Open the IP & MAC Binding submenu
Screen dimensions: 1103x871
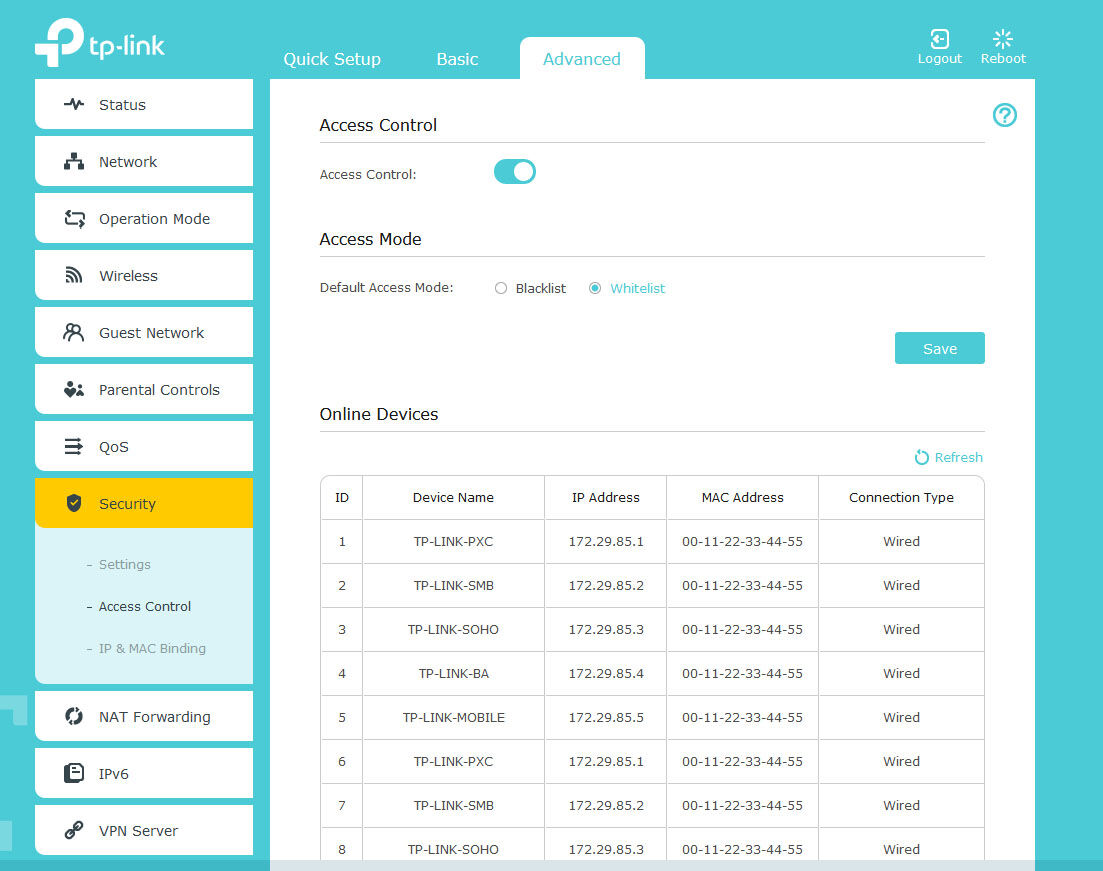click(x=152, y=649)
